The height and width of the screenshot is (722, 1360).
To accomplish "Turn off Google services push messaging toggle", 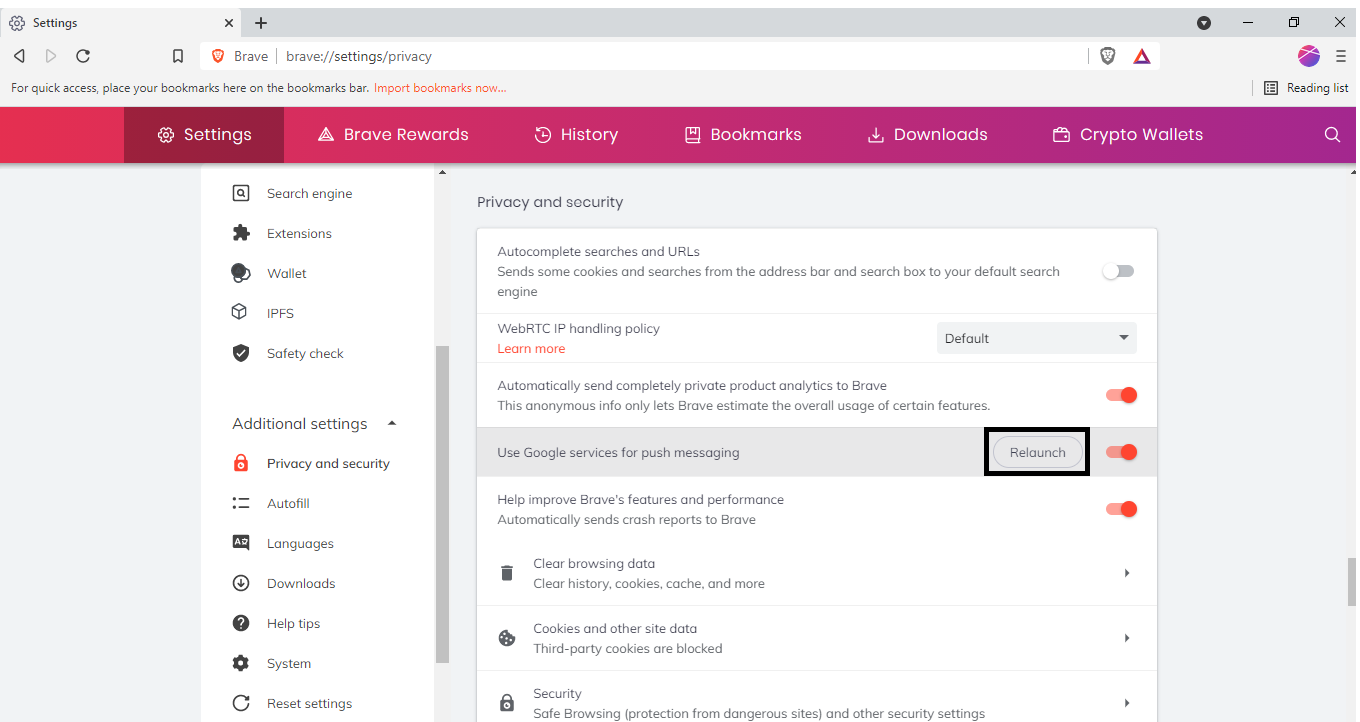I will 1122,452.
